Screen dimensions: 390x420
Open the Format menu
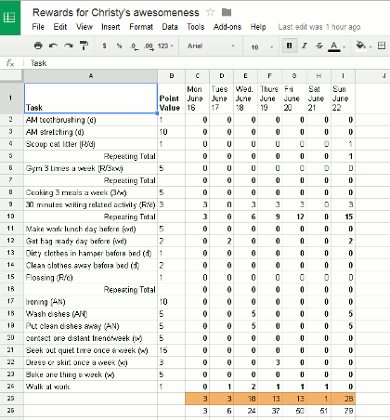point(141,27)
